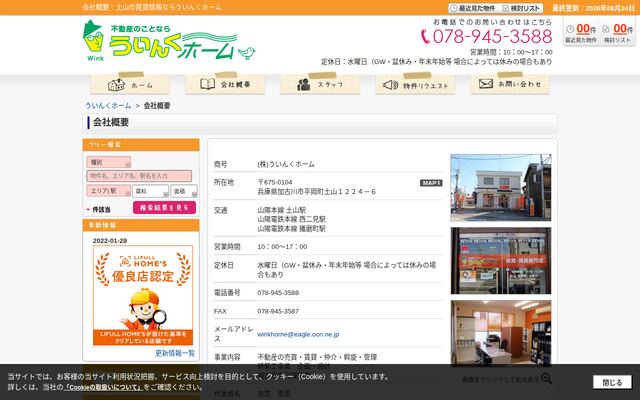Image resolution: width=640 pixels, height=400 pixels.
Task: Click the megaphone icon on 物件リクエスト tab
Action: [x=390, y=85]
